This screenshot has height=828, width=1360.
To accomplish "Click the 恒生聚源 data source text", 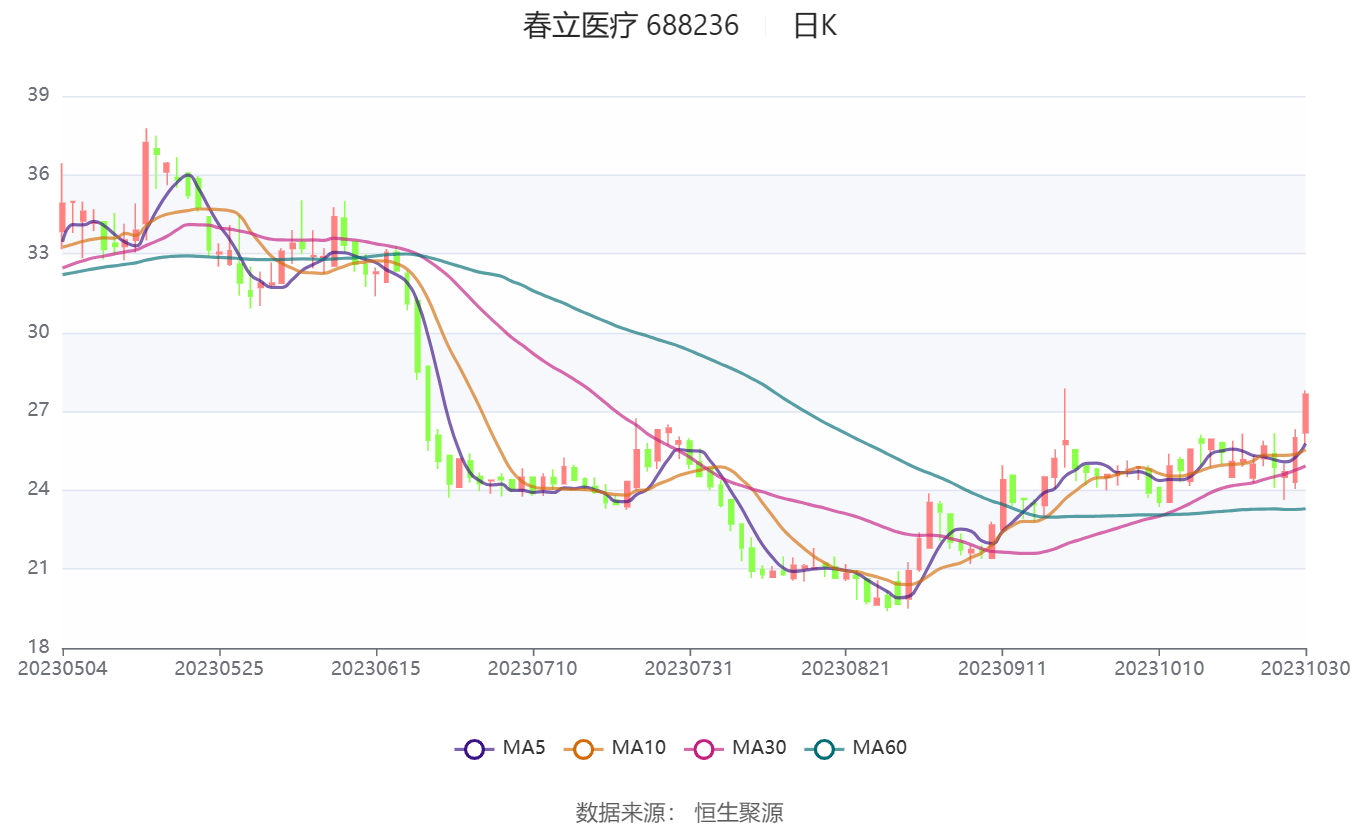I will [739, 812].
